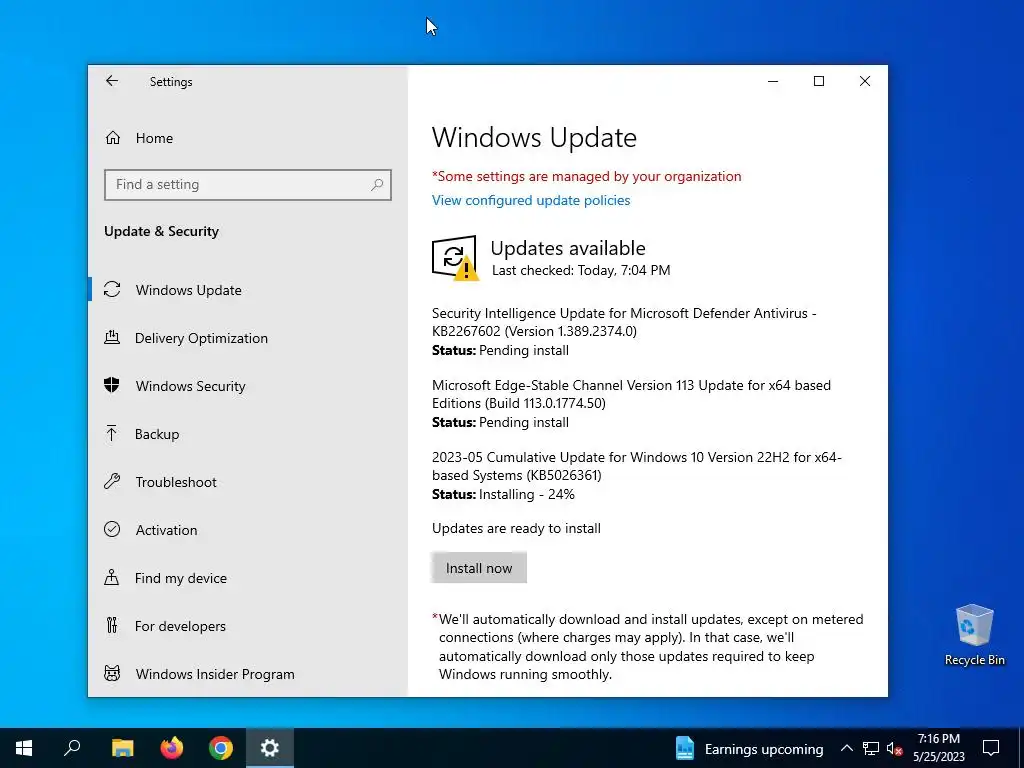Click the red managed by organization notice

(x=586, y=176)
